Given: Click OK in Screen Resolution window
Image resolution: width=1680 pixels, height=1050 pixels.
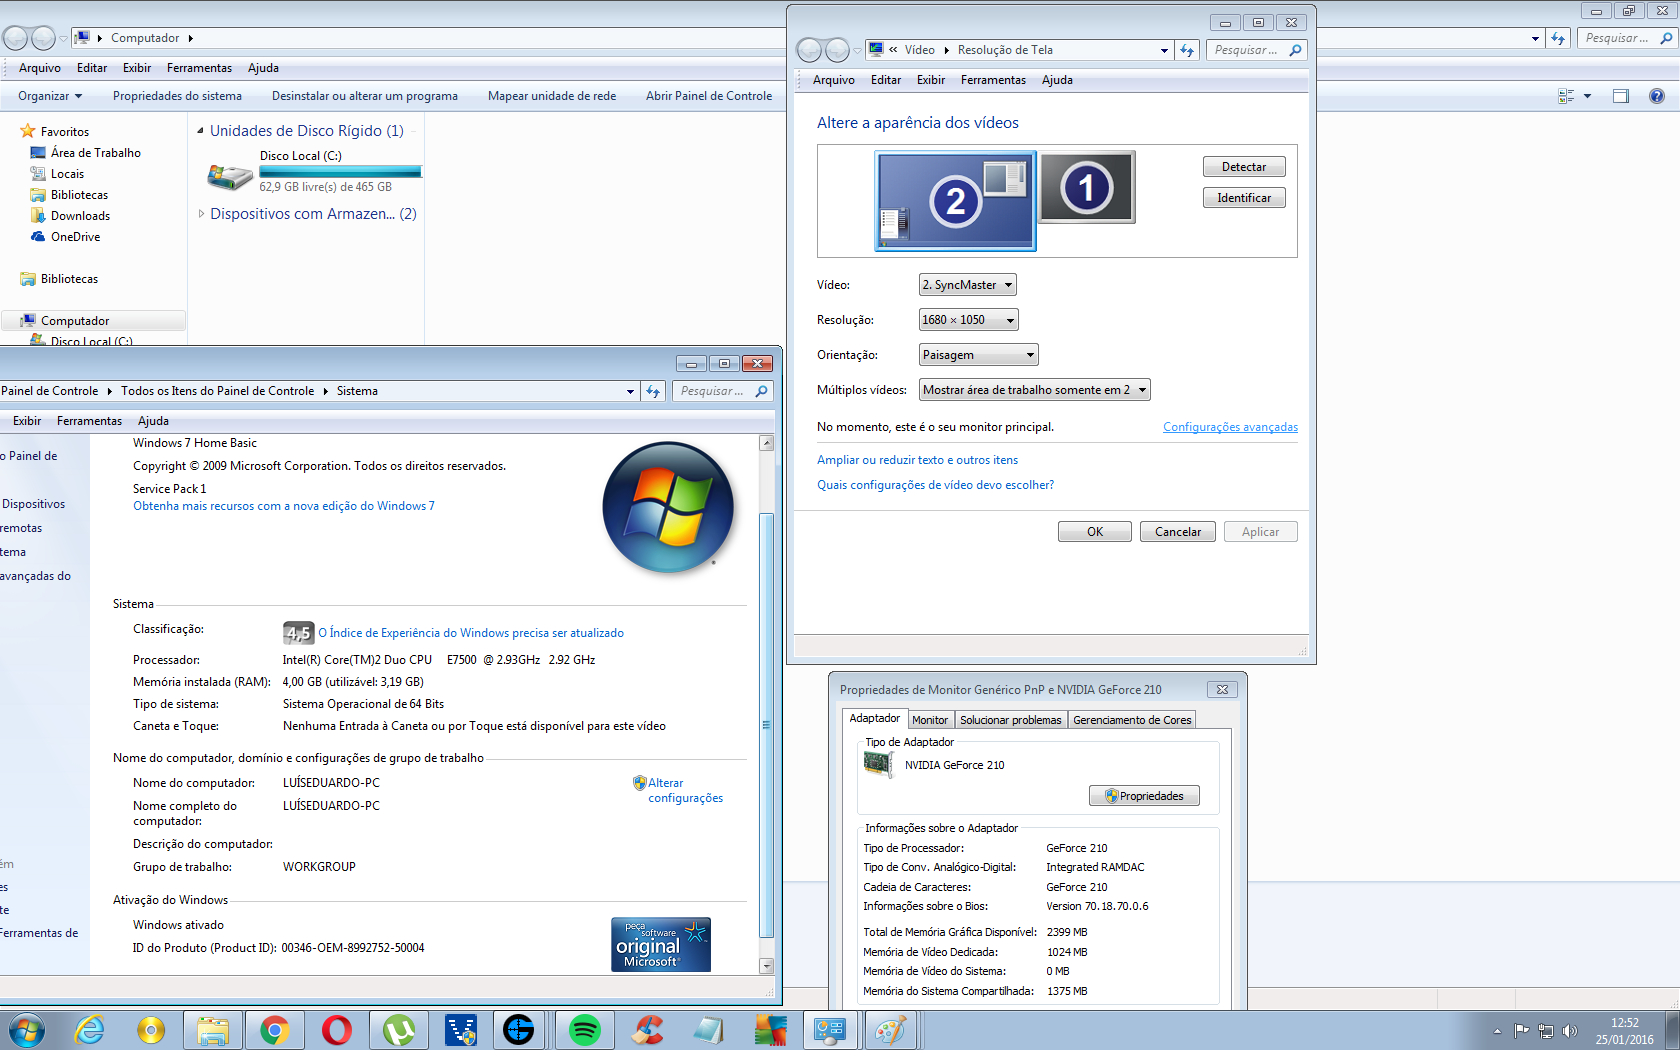Looking at the screenshot, I should [1095, 532].
